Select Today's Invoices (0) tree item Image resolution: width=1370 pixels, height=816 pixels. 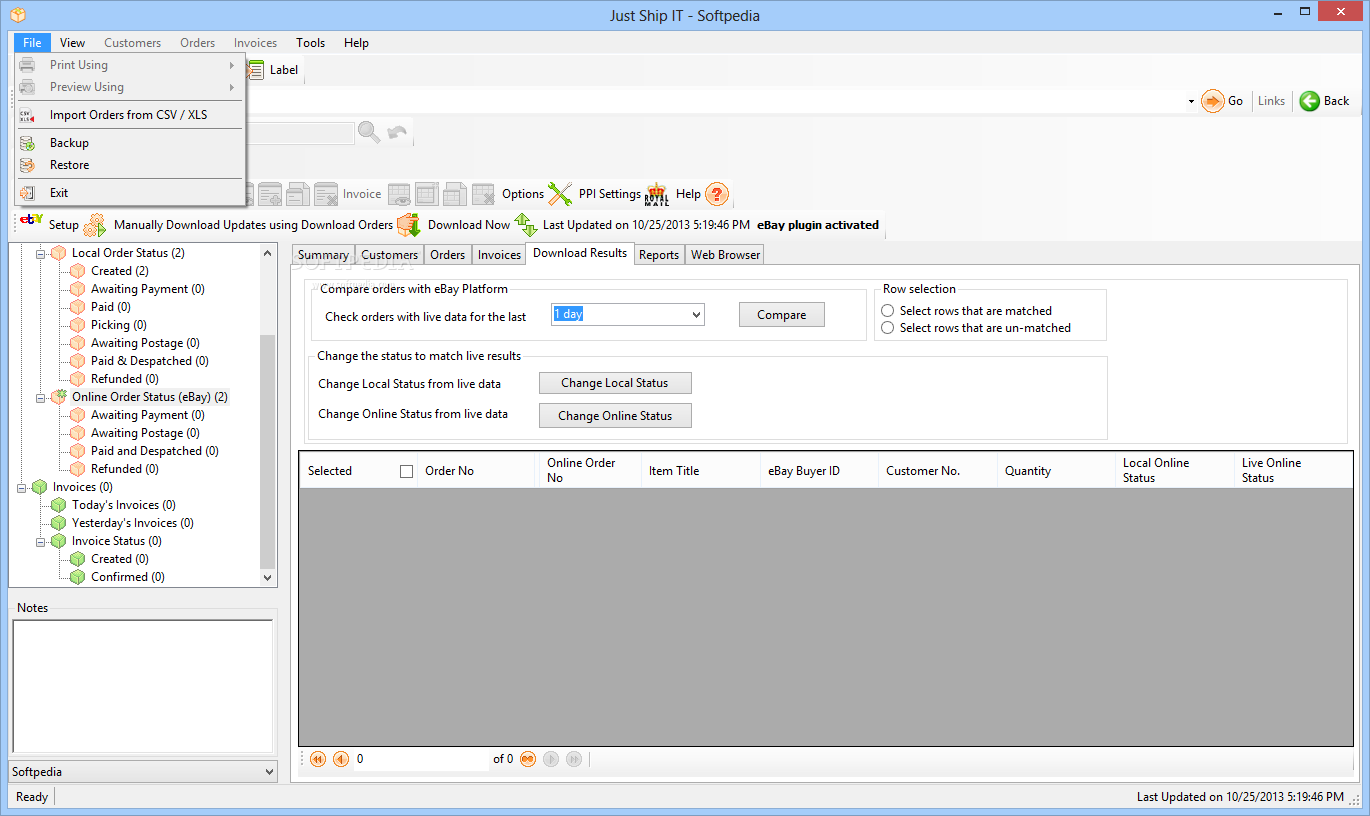123,505
